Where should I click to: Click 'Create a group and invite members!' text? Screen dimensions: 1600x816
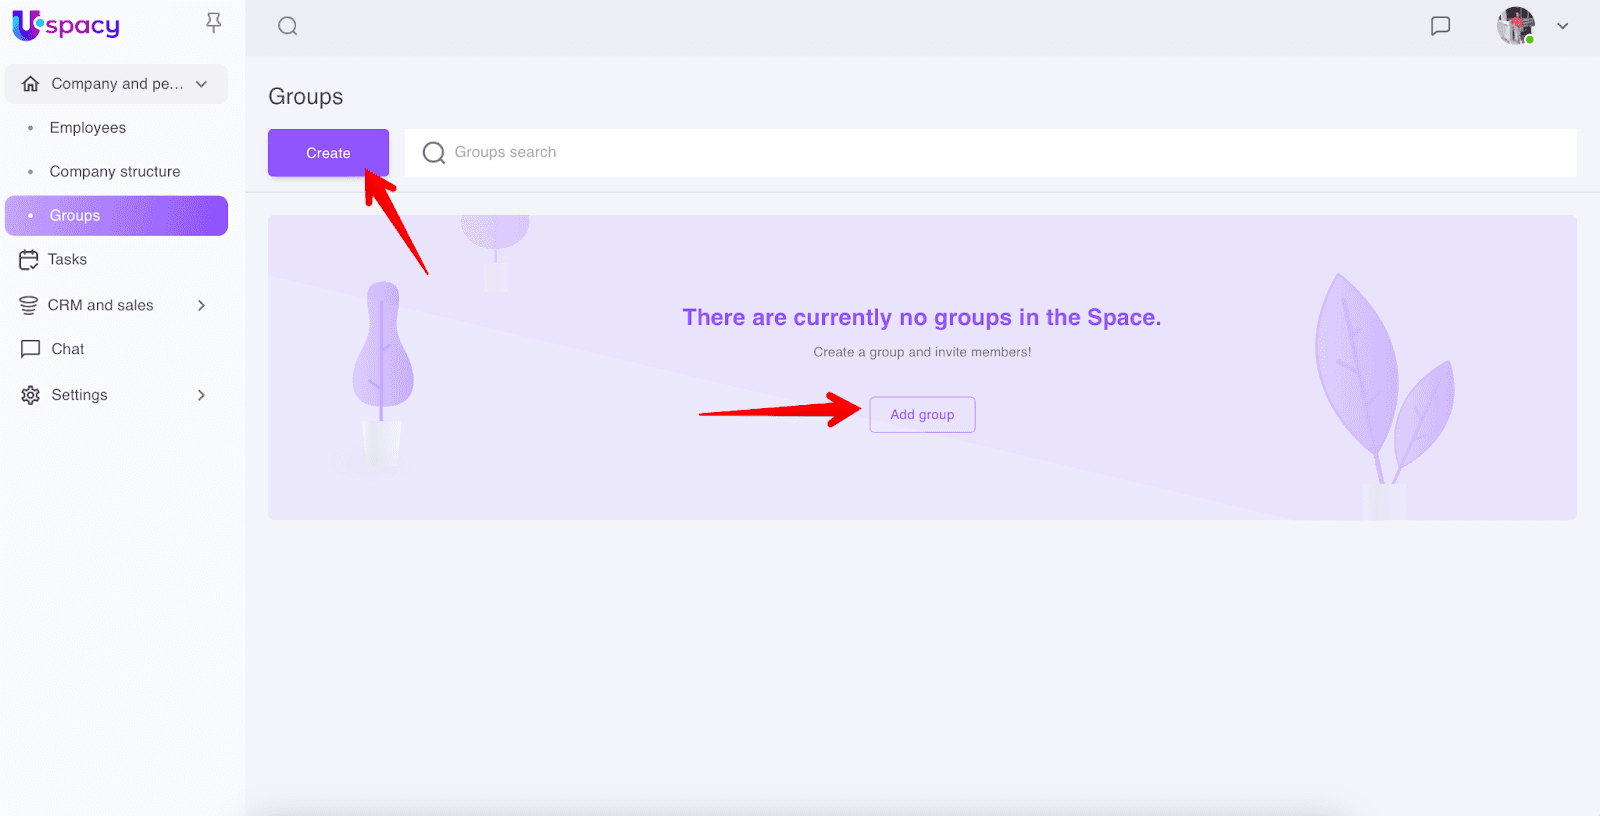922,352
